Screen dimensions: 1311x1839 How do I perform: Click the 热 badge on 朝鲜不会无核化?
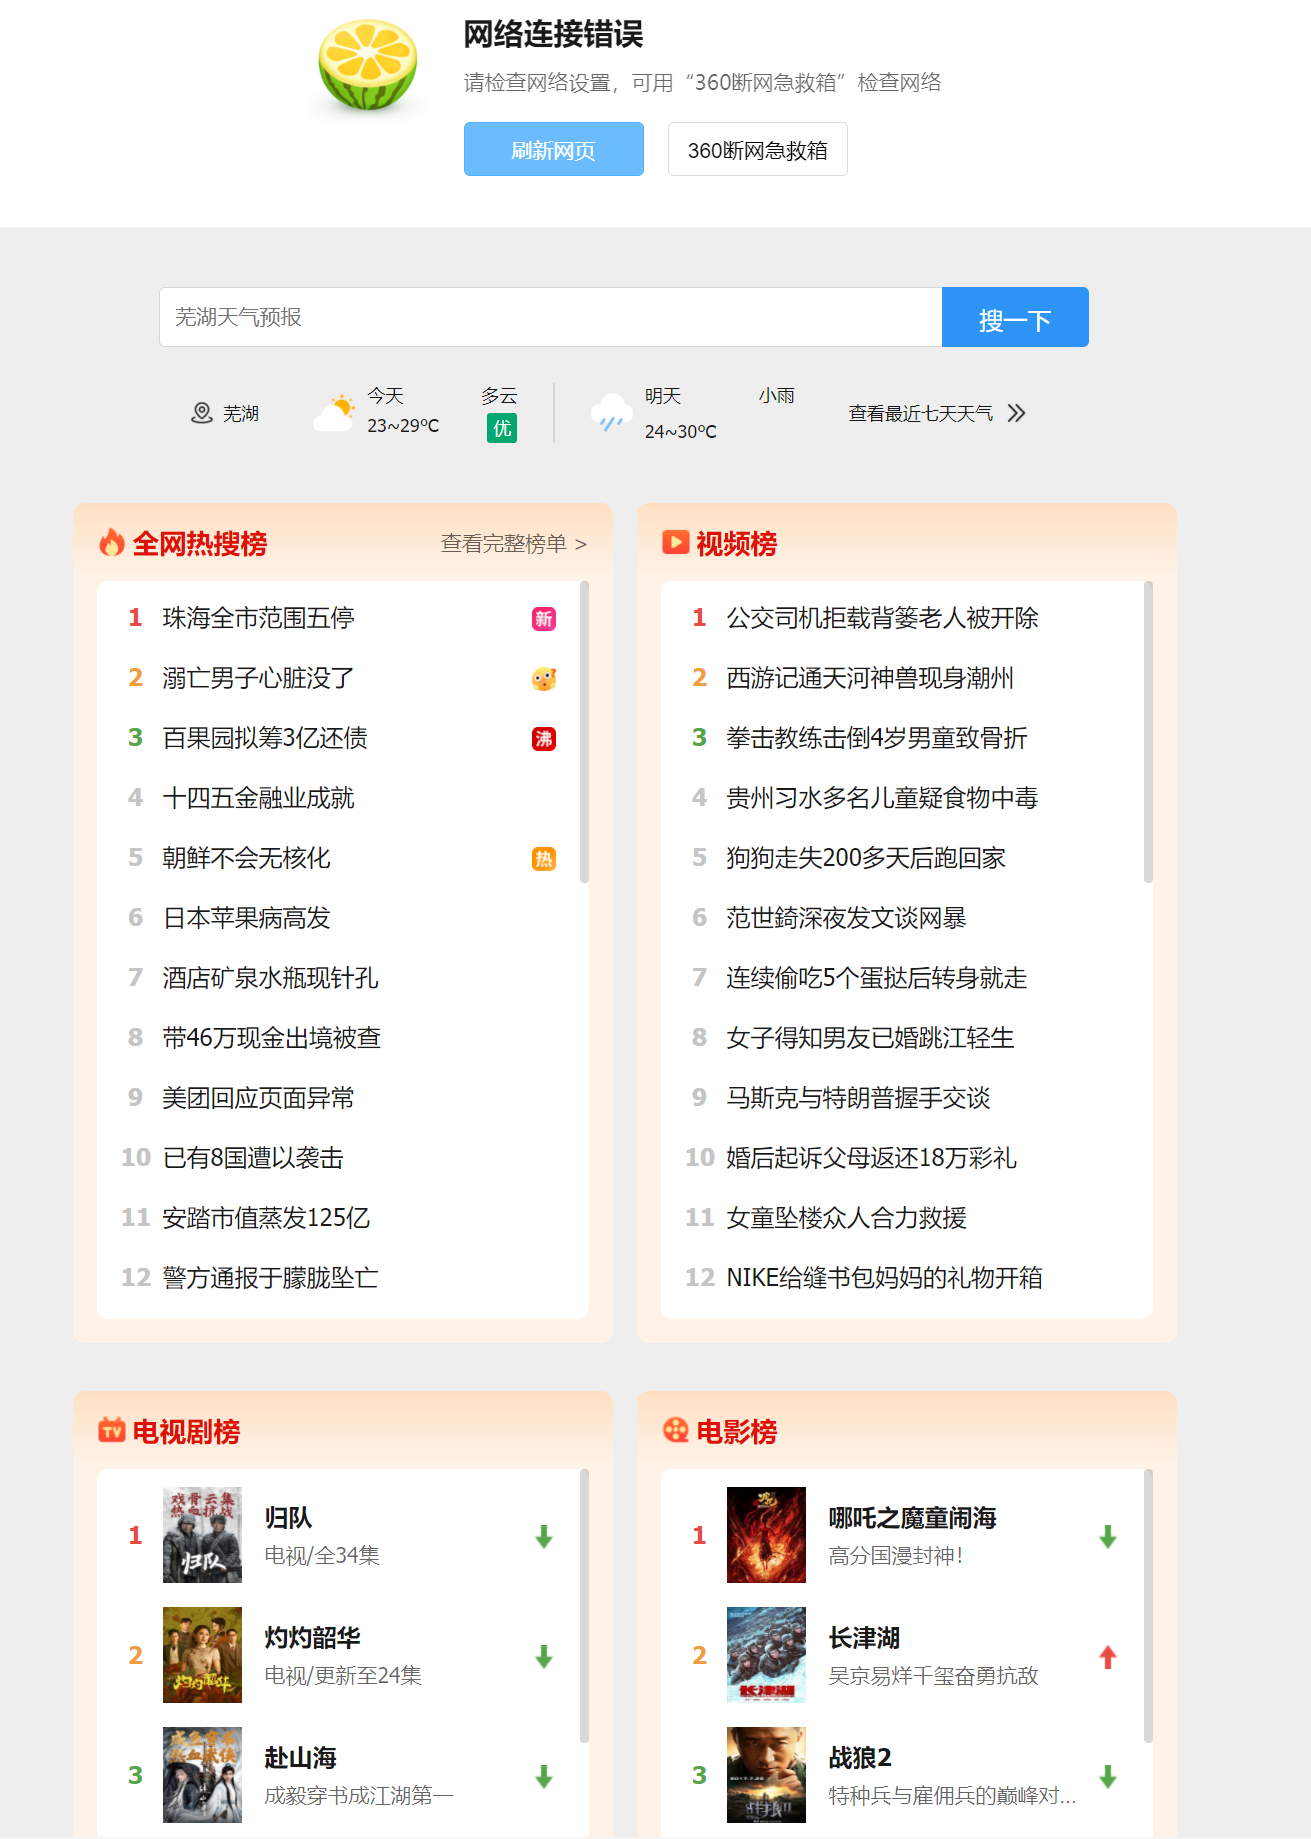(x=544, y=859)
